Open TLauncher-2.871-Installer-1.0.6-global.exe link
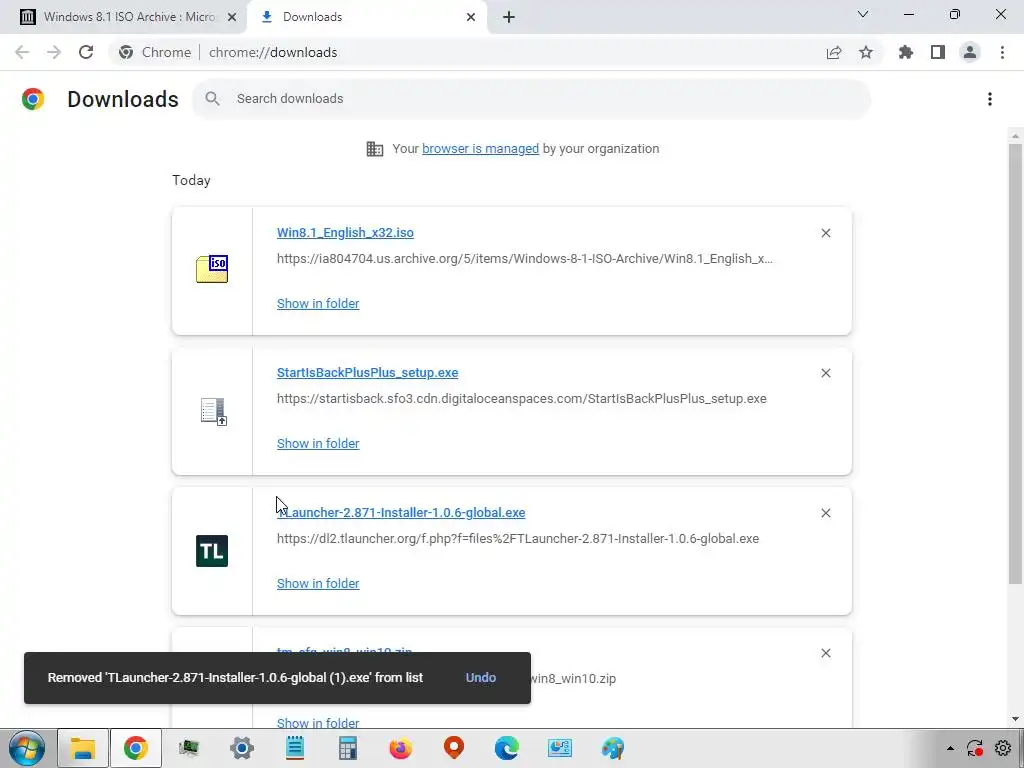This screenshot has height=768, width=1024. [x=401, y=513]
